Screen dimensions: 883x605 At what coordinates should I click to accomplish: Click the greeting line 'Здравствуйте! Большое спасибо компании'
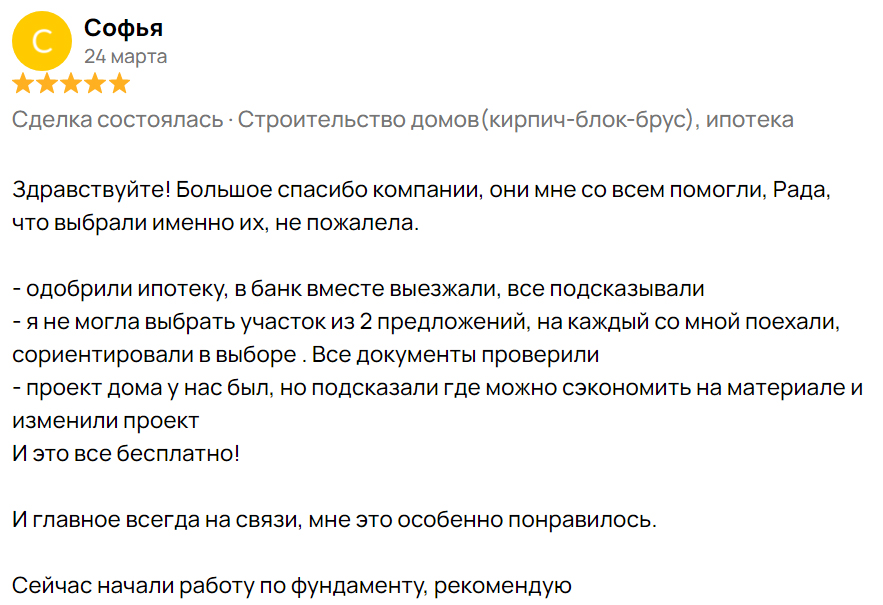[x=420, y=191]
